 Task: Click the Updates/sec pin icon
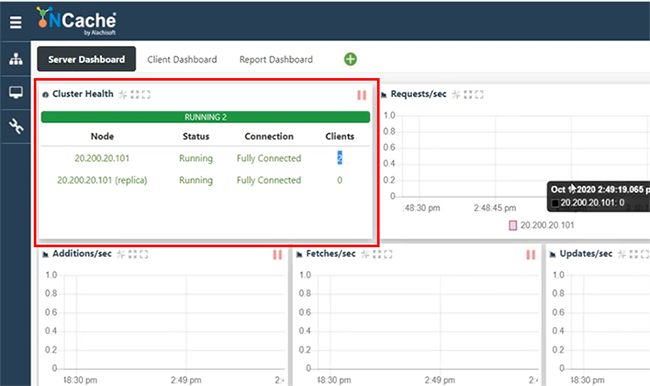click(x=622, y=254)
